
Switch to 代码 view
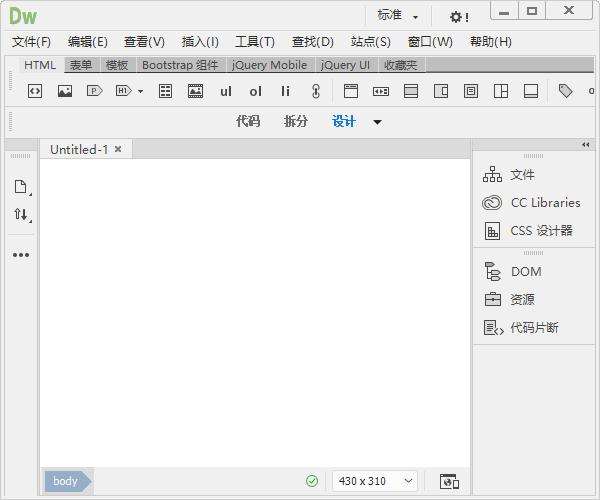point(248,122)
